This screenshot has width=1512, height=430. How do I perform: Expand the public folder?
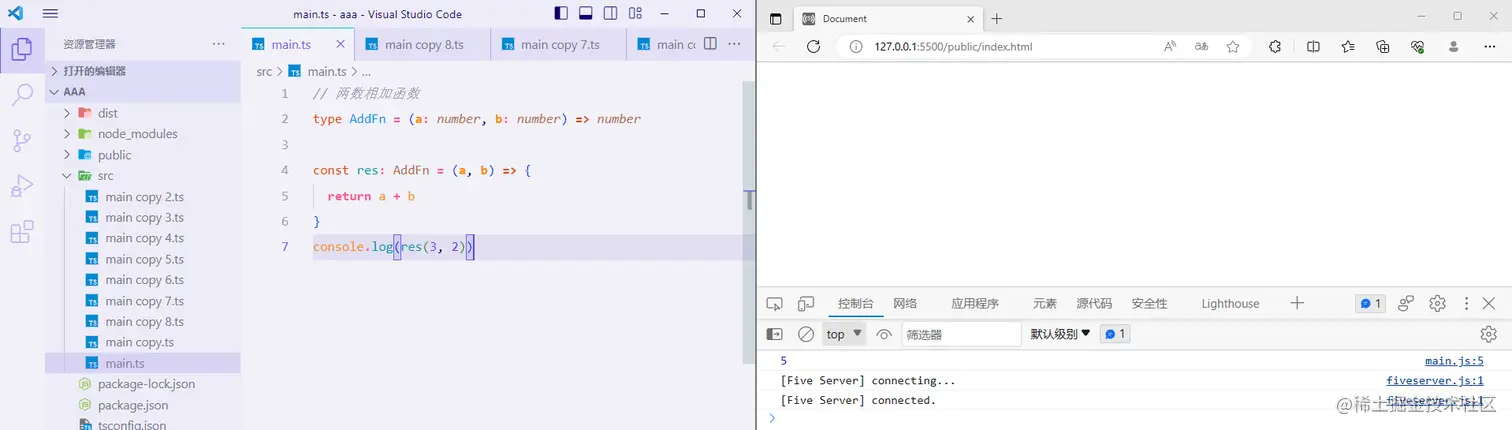tap(142, 155)
